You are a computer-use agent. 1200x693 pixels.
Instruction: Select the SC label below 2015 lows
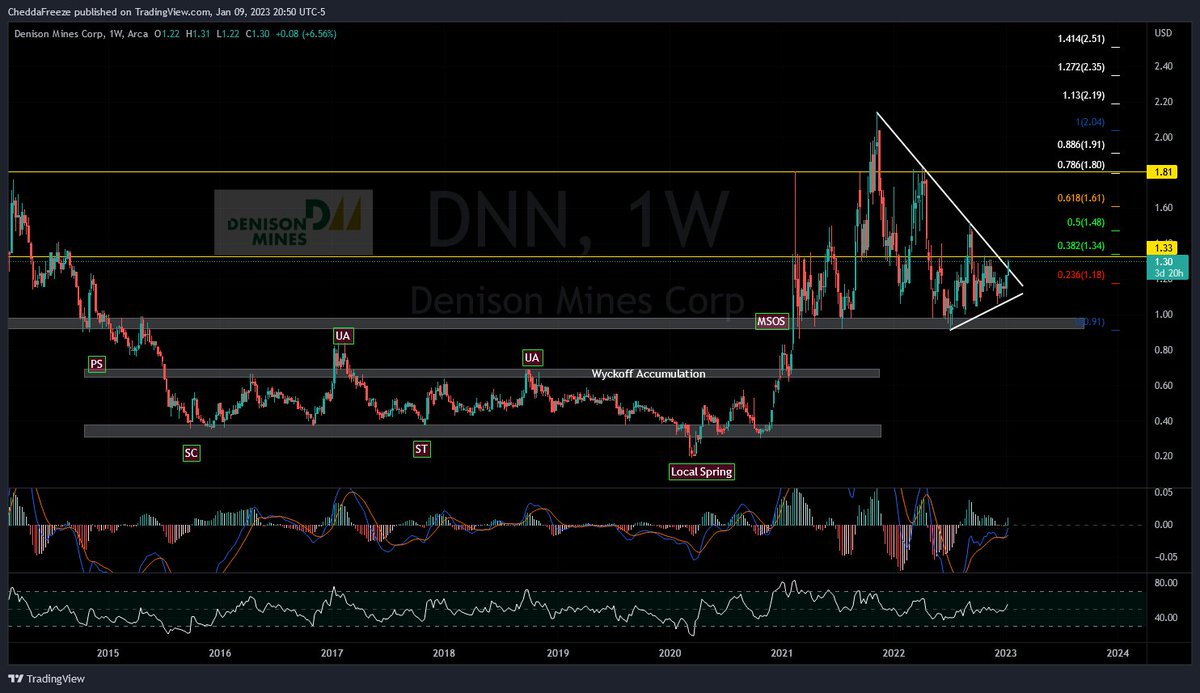[191, 453]
